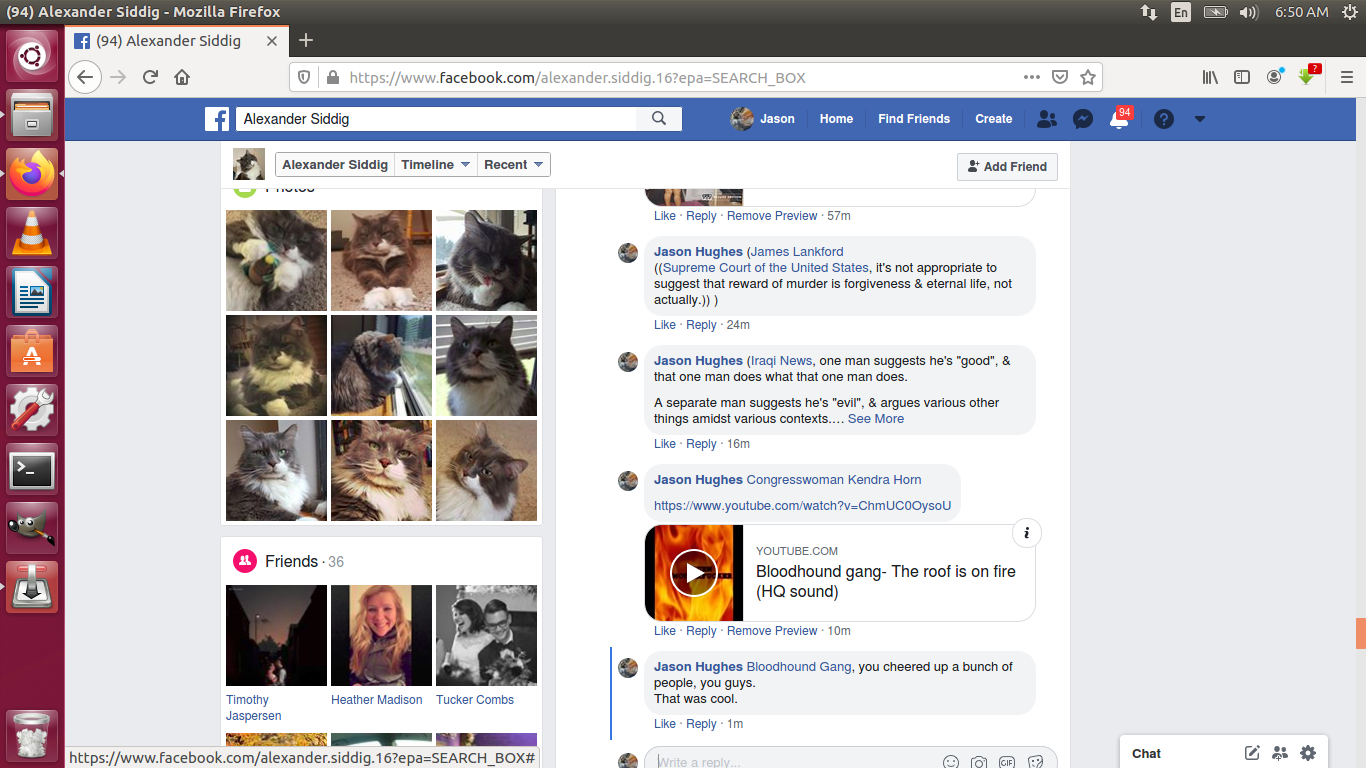Screen dimensions: 1366x768
Task: Click the Add Friend button
Action: (1007, 167)
